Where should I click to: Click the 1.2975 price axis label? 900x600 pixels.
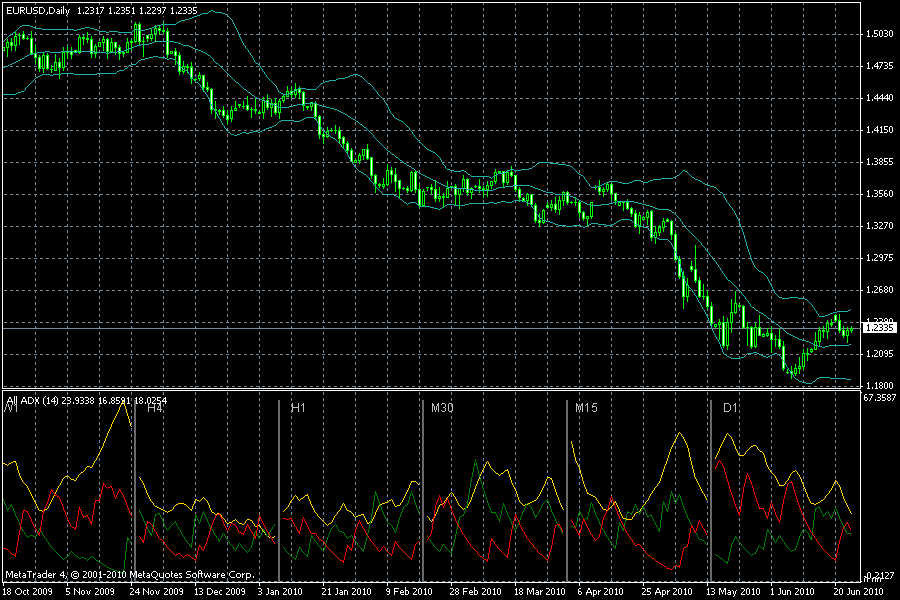(x=880, y=258)
